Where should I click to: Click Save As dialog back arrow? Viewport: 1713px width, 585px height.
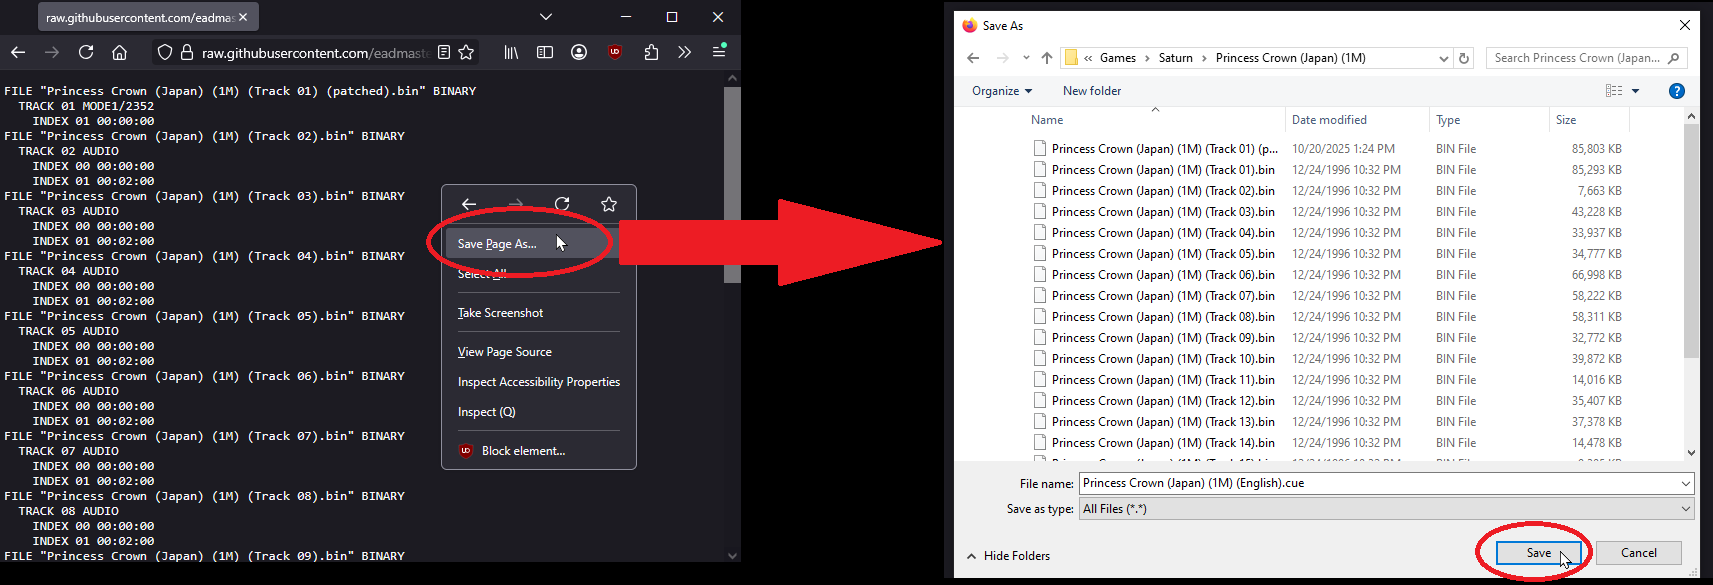973,58
